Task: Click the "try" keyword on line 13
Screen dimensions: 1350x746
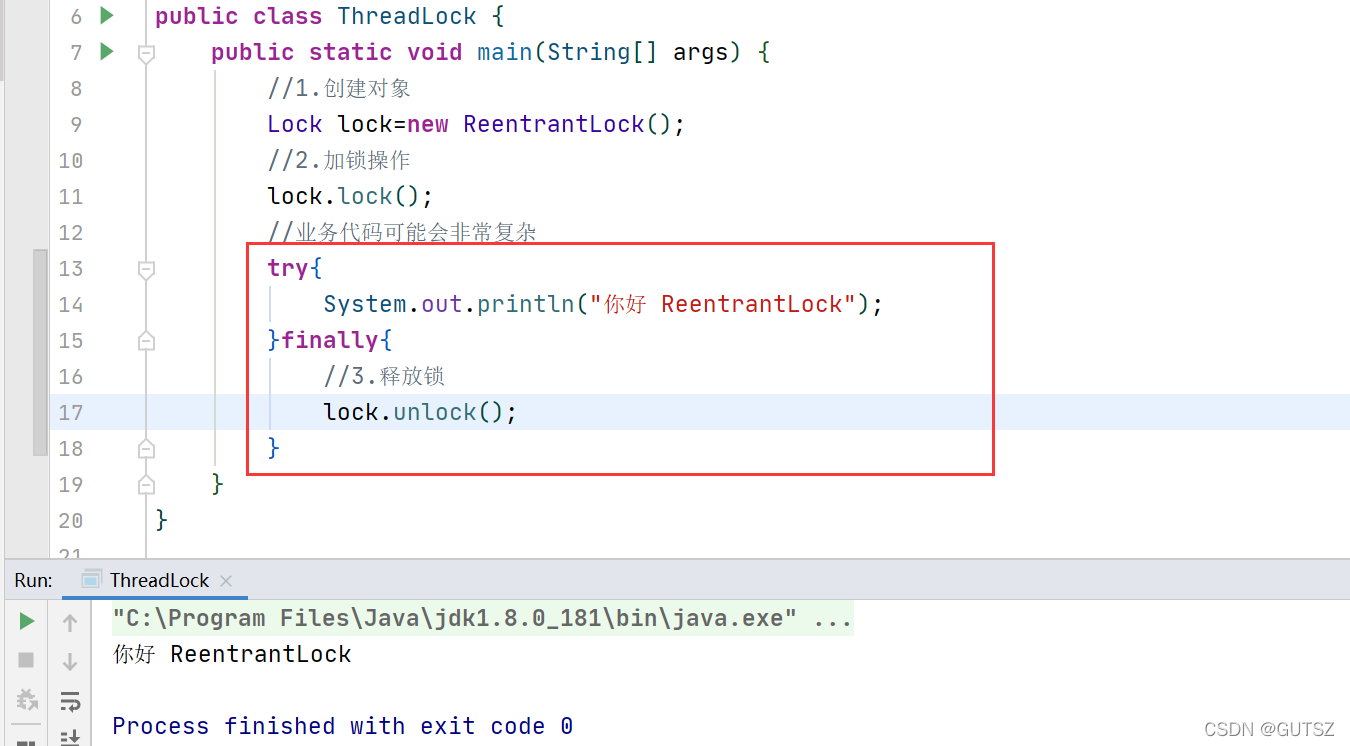Action: pyautogui.click(x=287, y=268)
